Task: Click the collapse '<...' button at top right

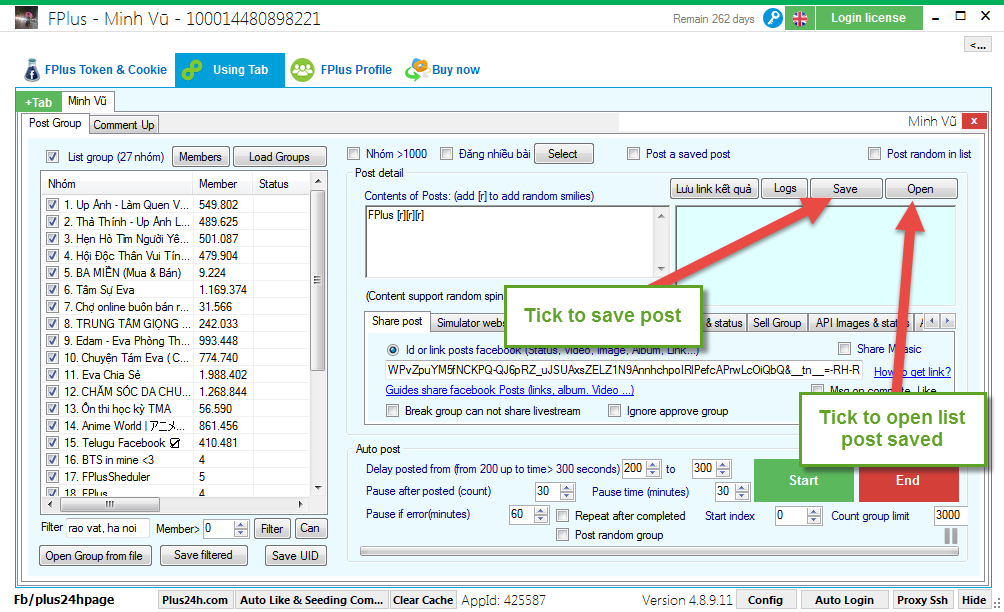Action: [x=978, y=45]
